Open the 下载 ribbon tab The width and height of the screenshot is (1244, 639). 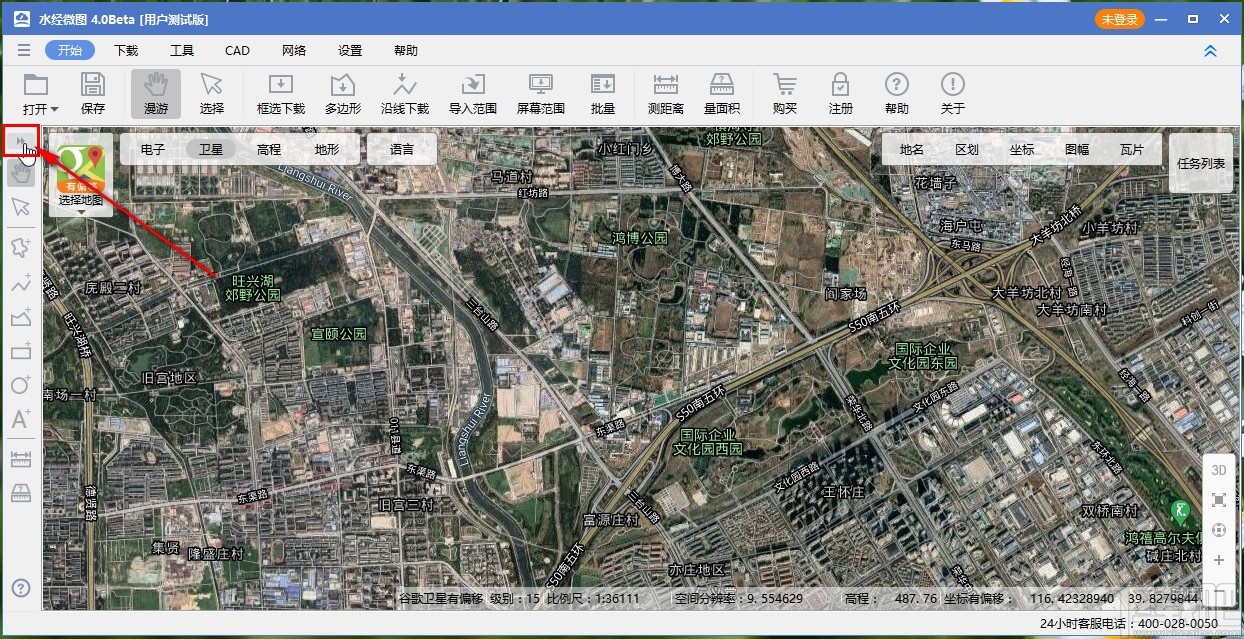(126, 51)
